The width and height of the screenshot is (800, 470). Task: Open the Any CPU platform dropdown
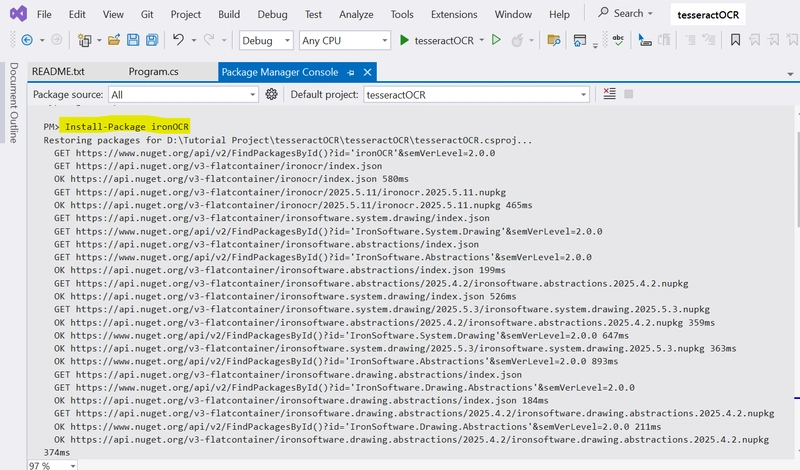[345, 40]
